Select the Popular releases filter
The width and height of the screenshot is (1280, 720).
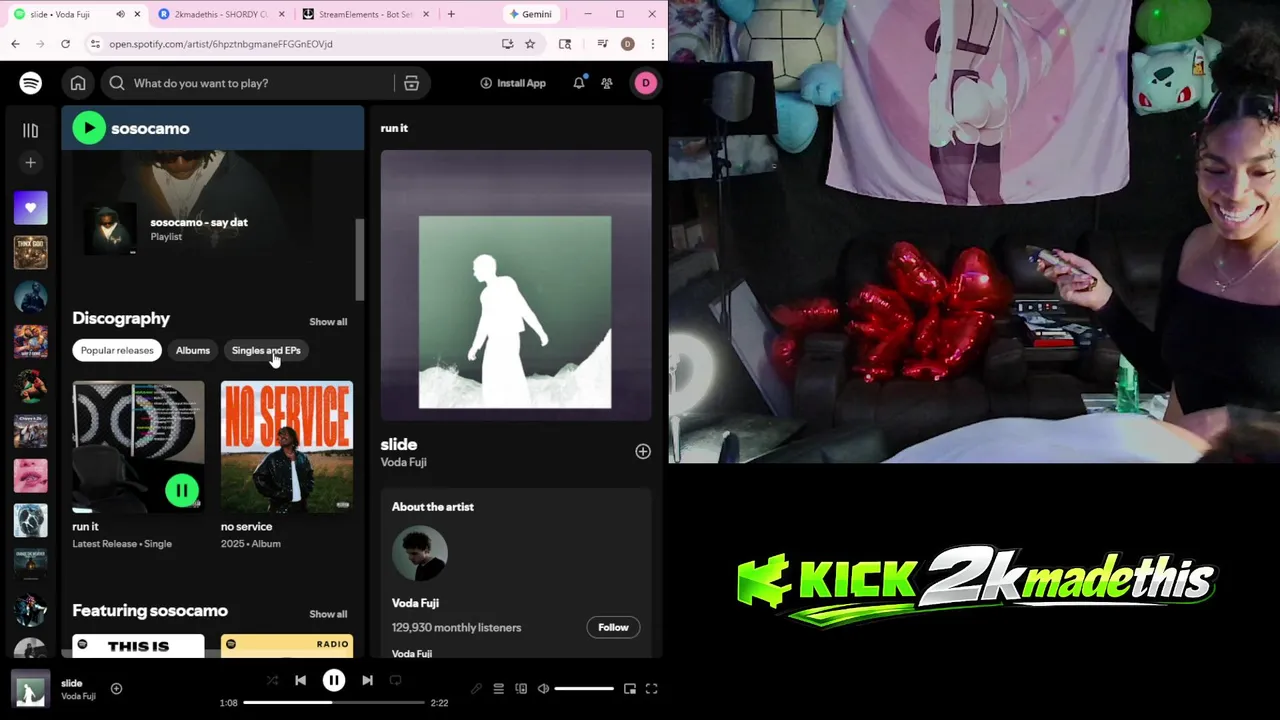coord(117,350)
